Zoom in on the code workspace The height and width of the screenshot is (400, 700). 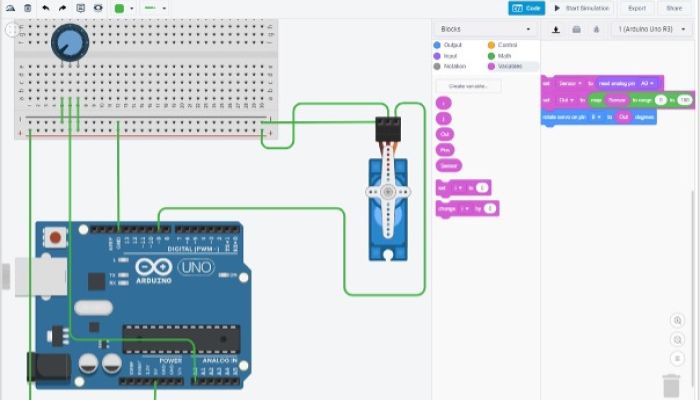coord(678,321)
